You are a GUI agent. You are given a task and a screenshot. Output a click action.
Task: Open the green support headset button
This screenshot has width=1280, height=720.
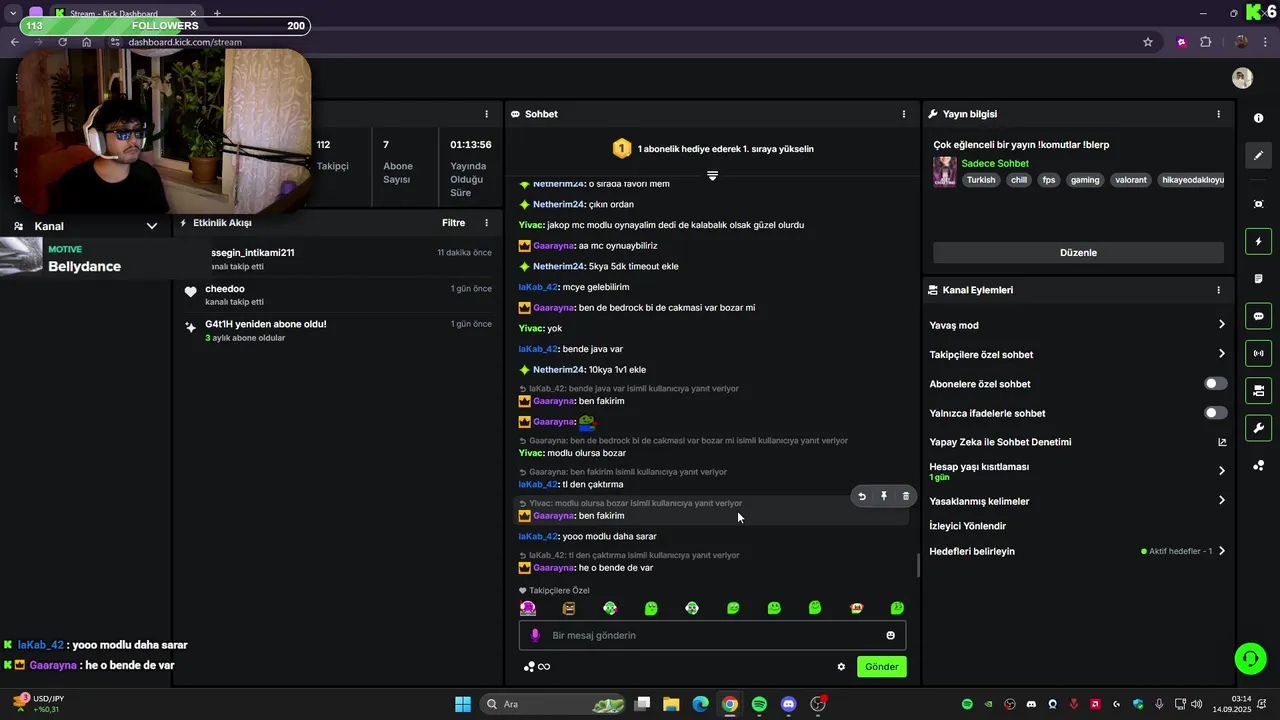[1250, 658]
